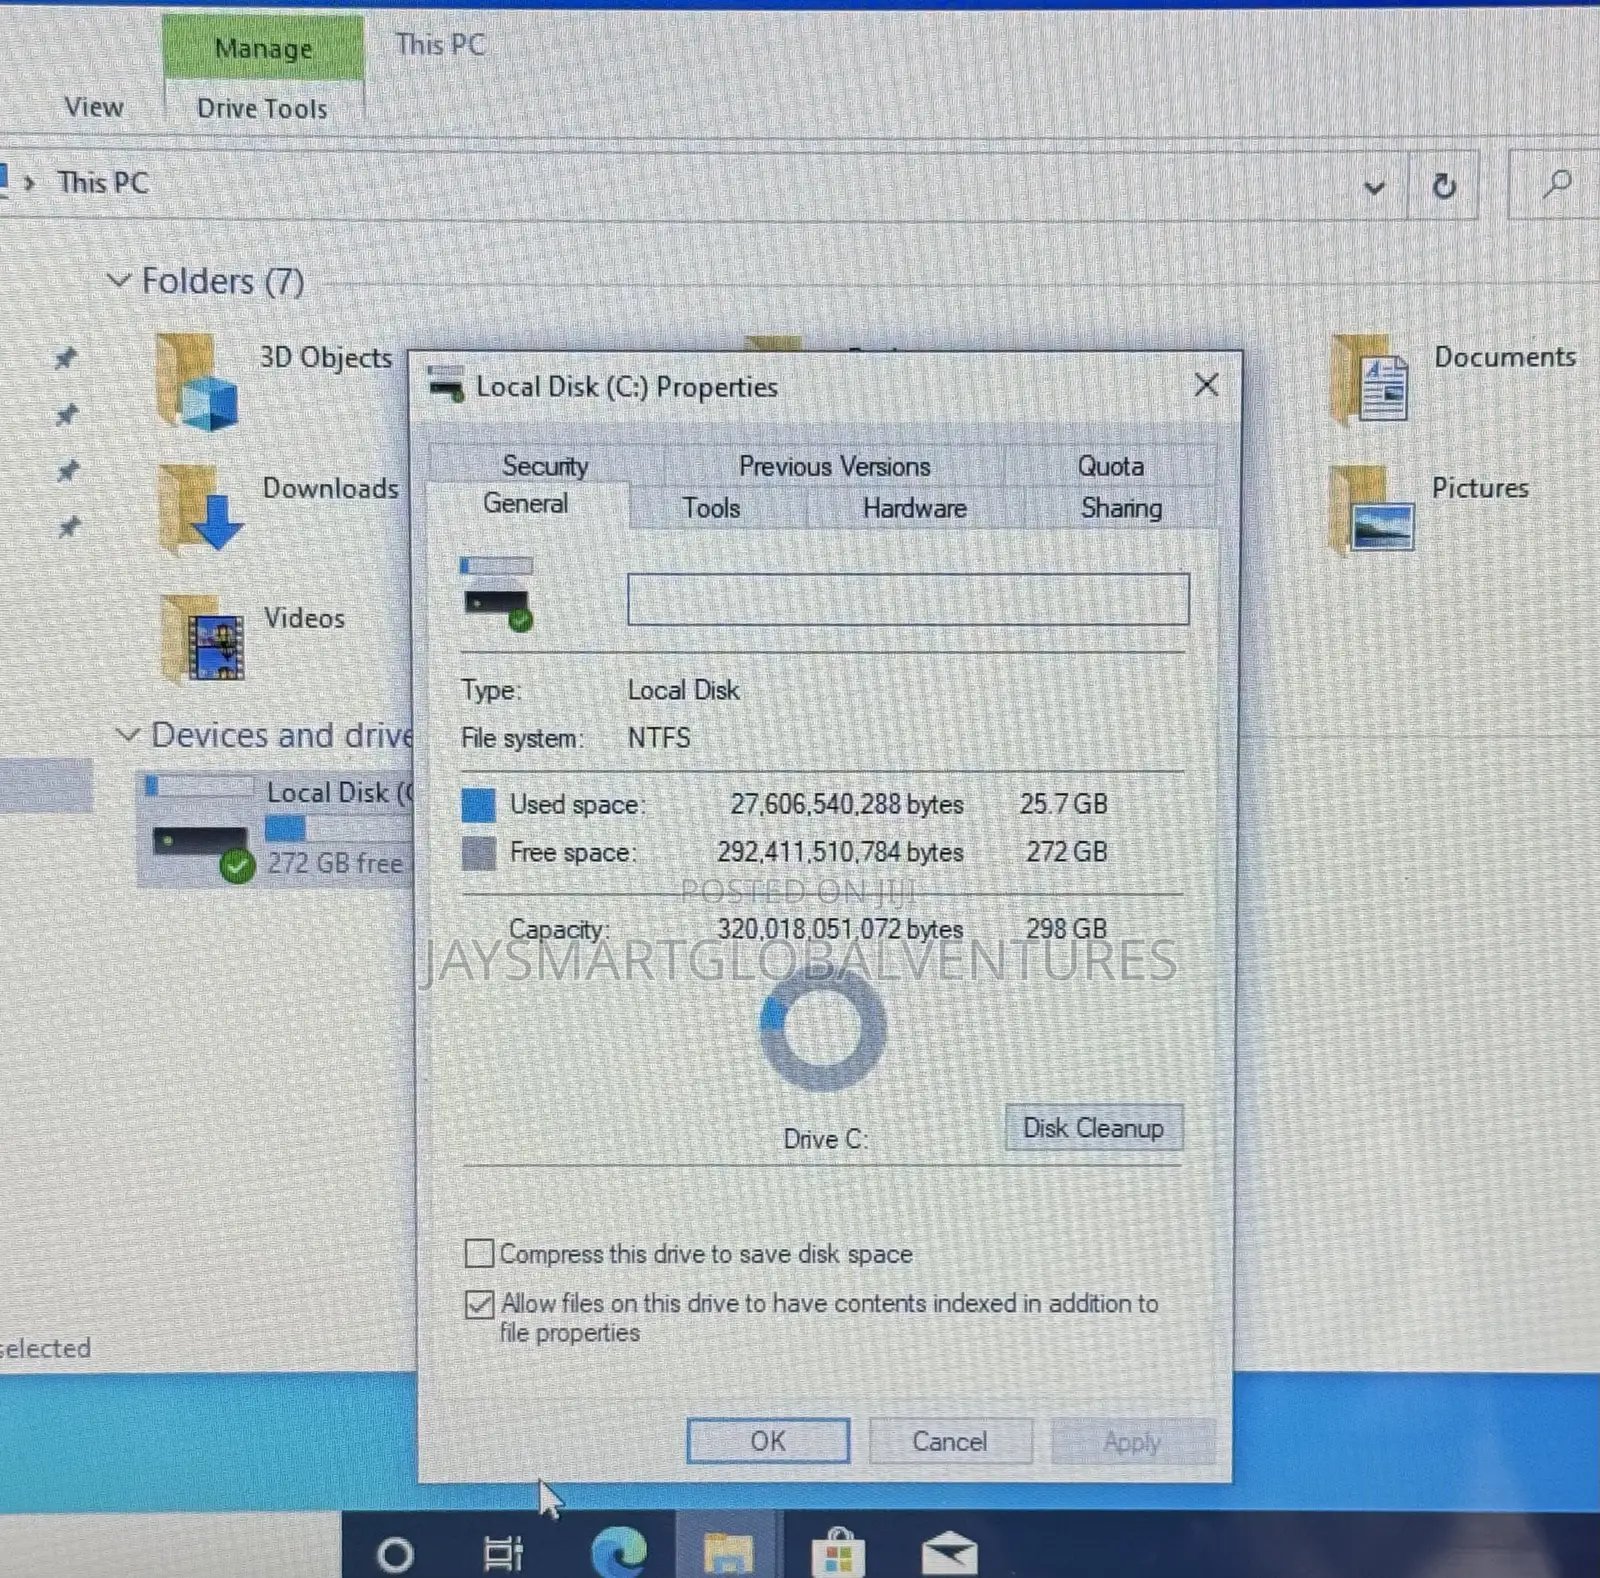The width and height of the screenshot is (1600, 1578).
Task: Click the gray Free space color swatch
Action: pos(478,853)
